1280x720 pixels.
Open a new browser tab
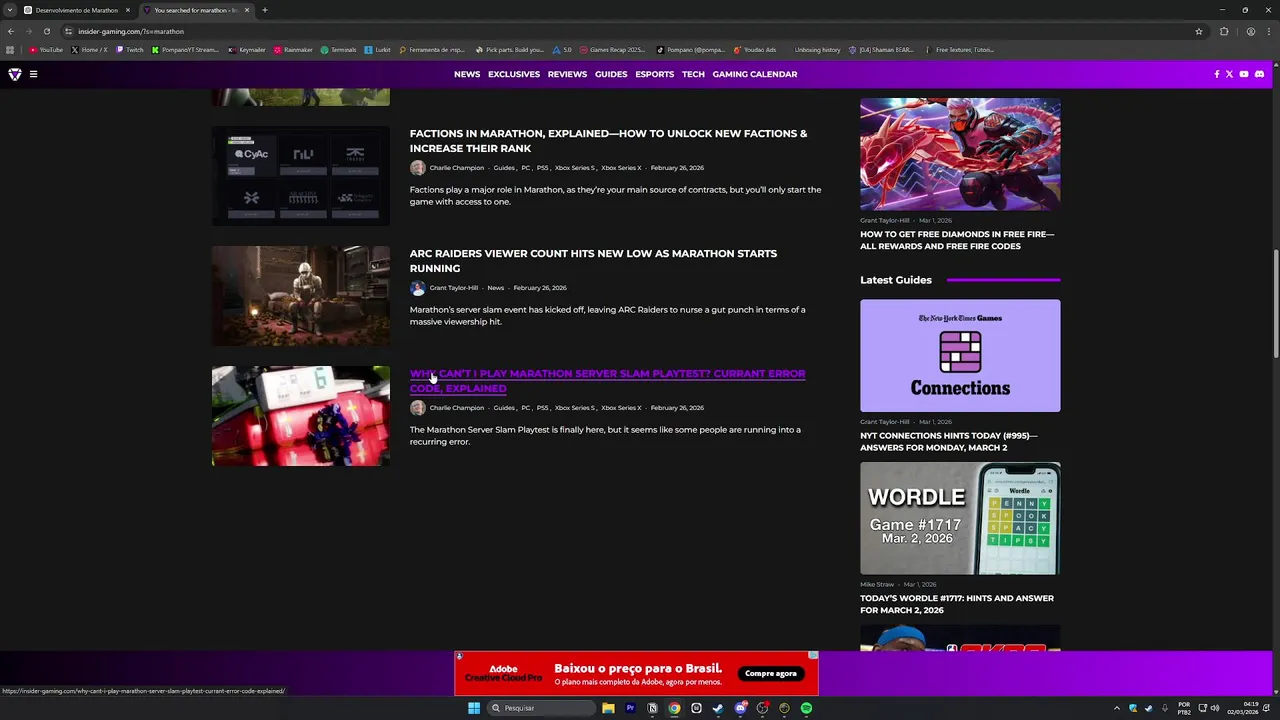pos(265,10)
